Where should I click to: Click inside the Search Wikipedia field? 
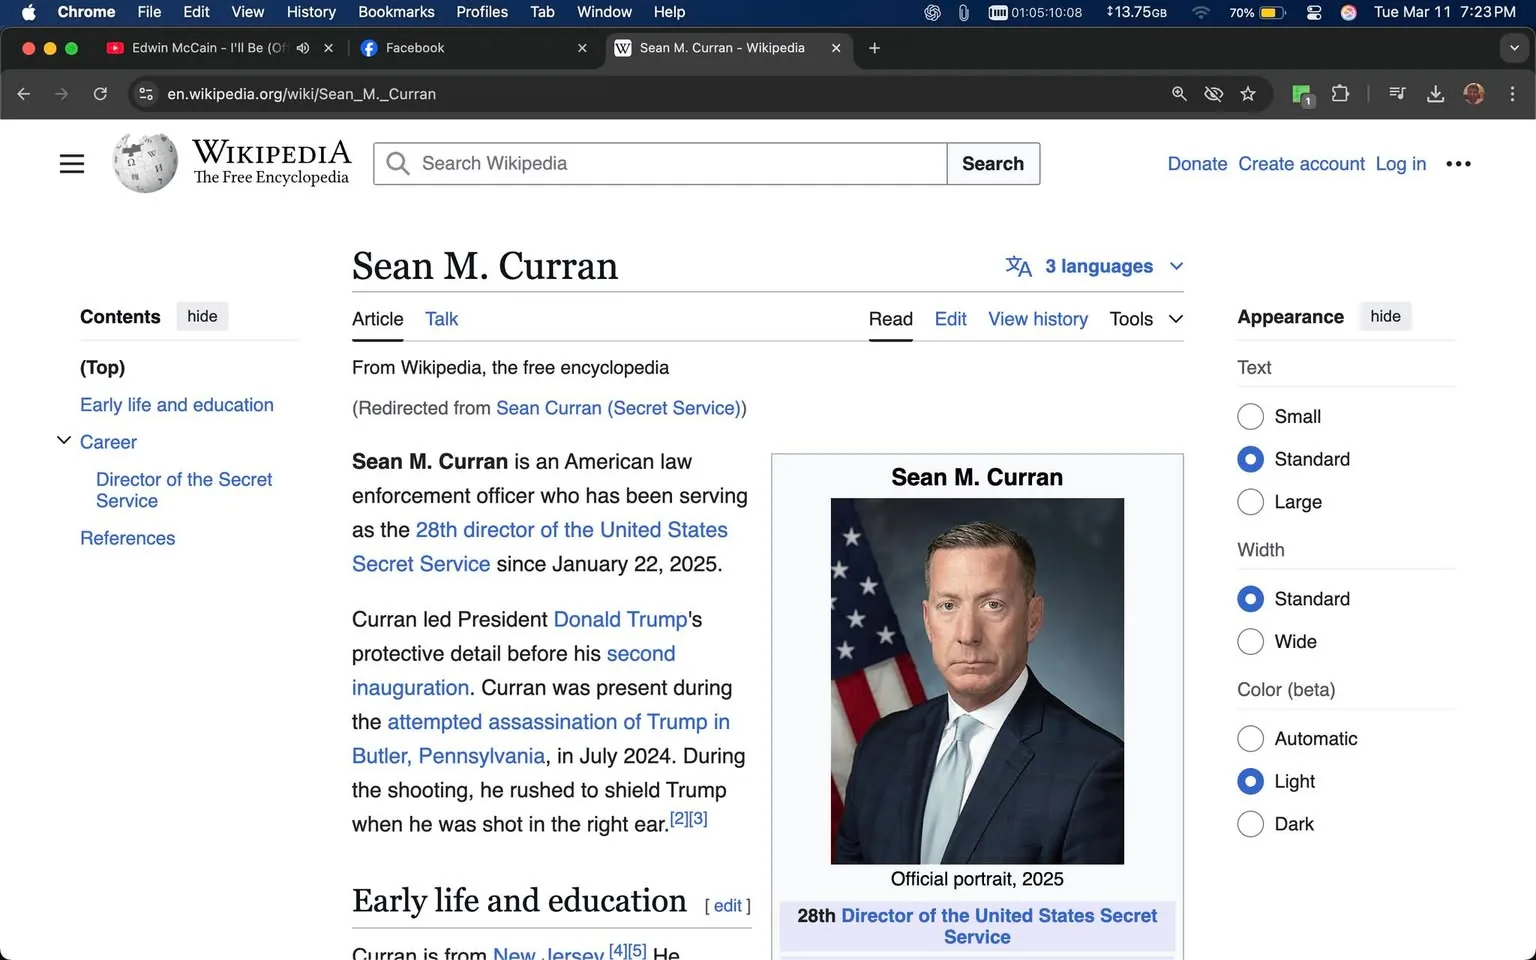tap(660, 163)
